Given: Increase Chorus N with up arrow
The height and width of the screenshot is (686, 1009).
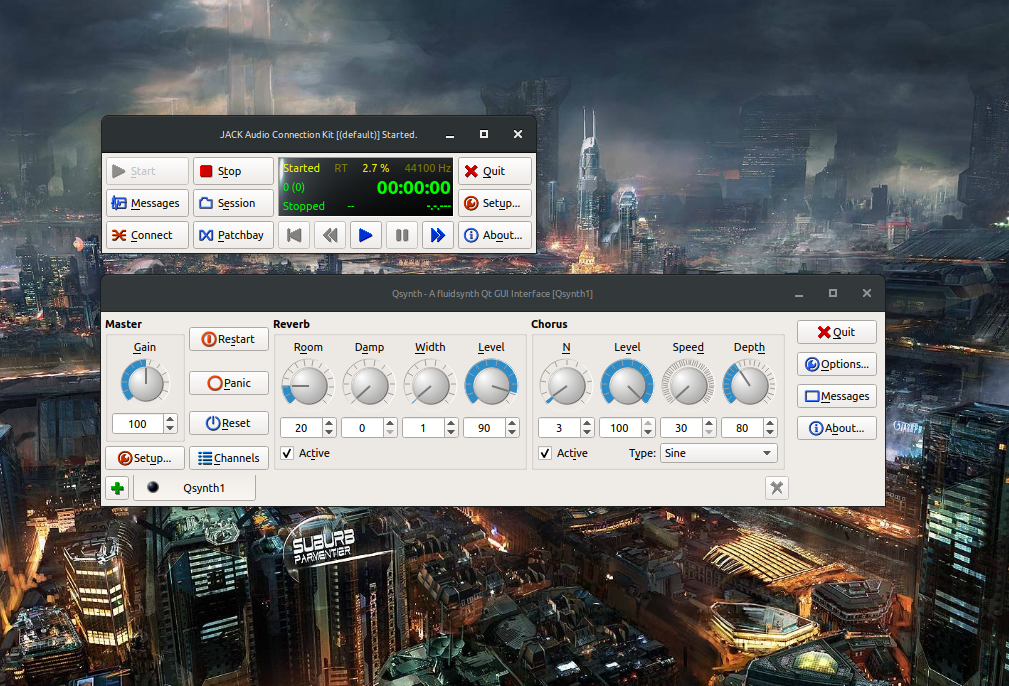Looking at the screenshot, I should (x=587, y=423).
